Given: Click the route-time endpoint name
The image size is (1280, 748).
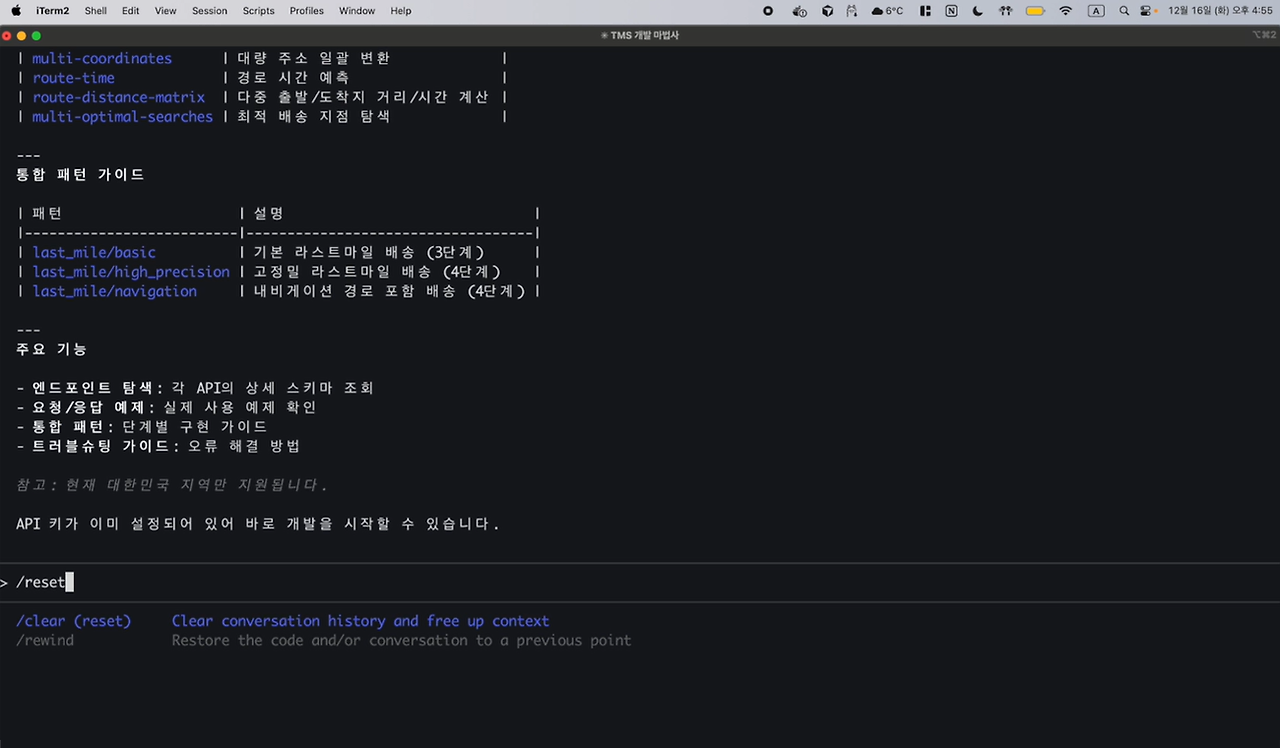Looking at the screenshot, I should [x=73, y=78].
